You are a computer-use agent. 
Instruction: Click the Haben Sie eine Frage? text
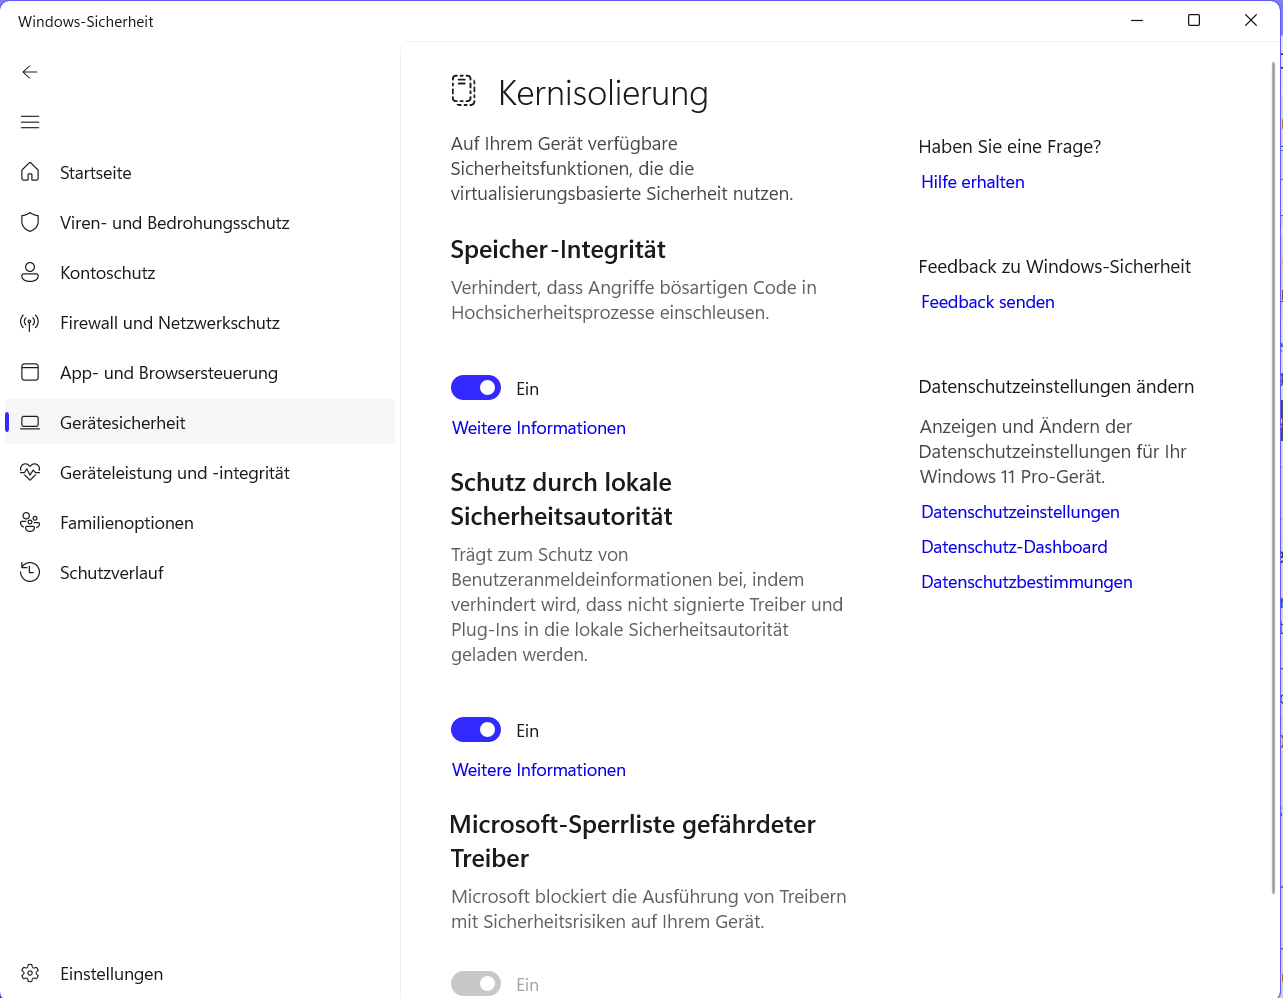pos(1010,147)
